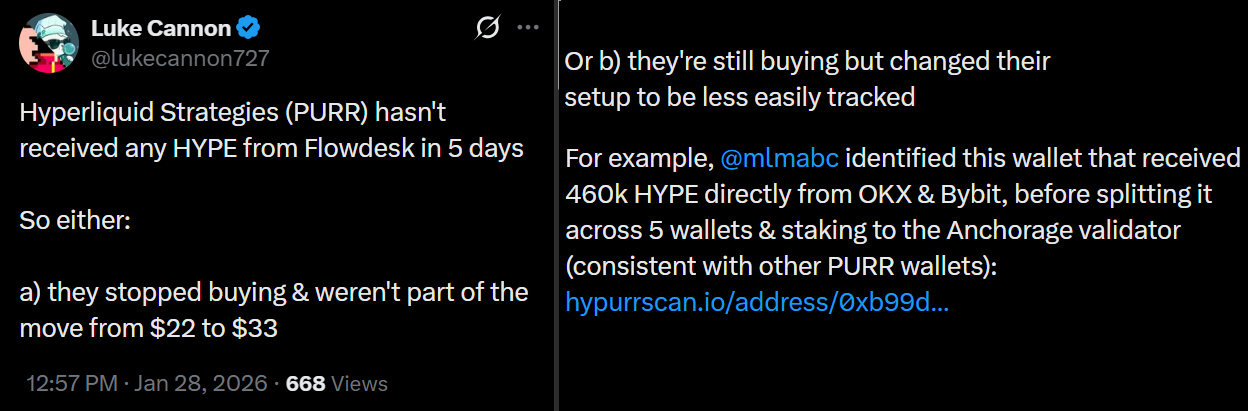Open the hypurrscan.io address link
Viewport: 1248px width, 411px height.
click(x=757, y=301)
